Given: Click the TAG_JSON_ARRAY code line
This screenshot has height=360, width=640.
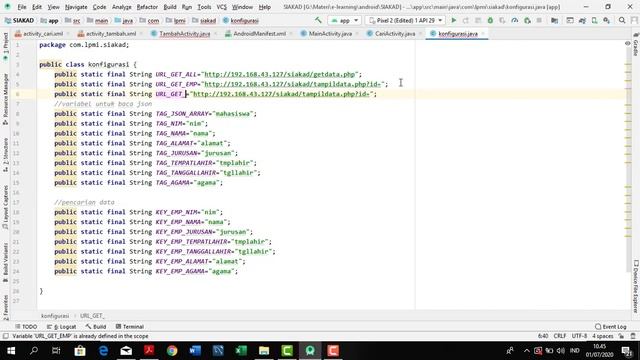Looking at the screenshot, I should [x=156, y=113].
